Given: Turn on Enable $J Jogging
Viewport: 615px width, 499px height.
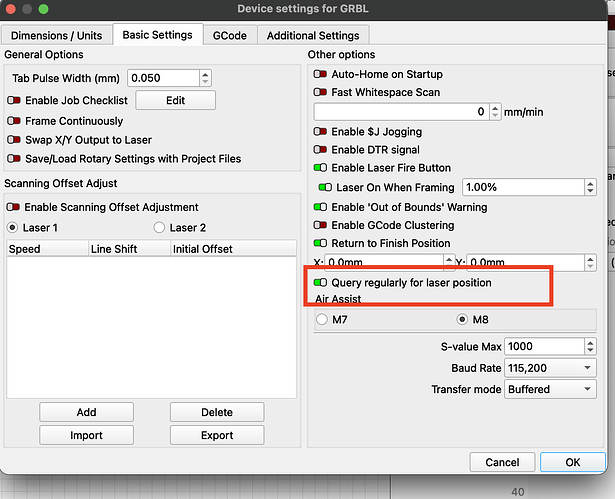Looking at the screenshot, I should pos(321,131).
